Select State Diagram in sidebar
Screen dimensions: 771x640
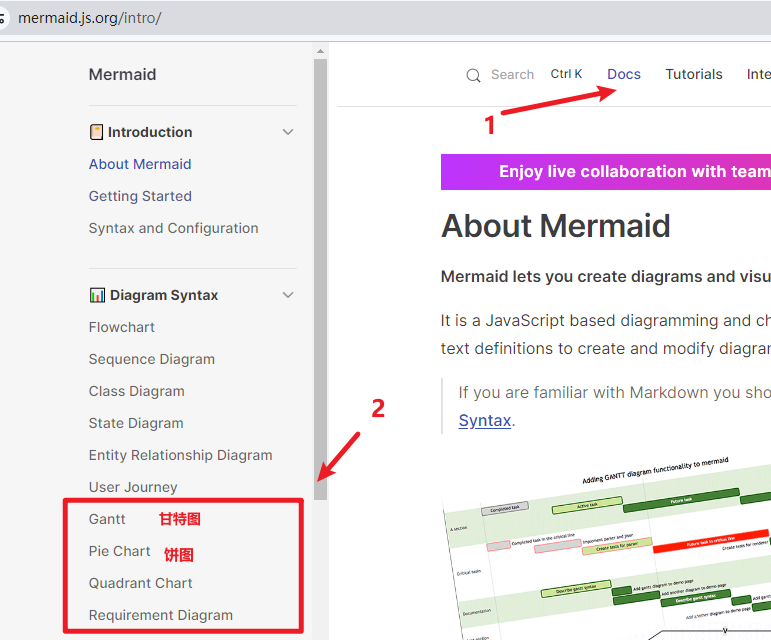(136, 423)
